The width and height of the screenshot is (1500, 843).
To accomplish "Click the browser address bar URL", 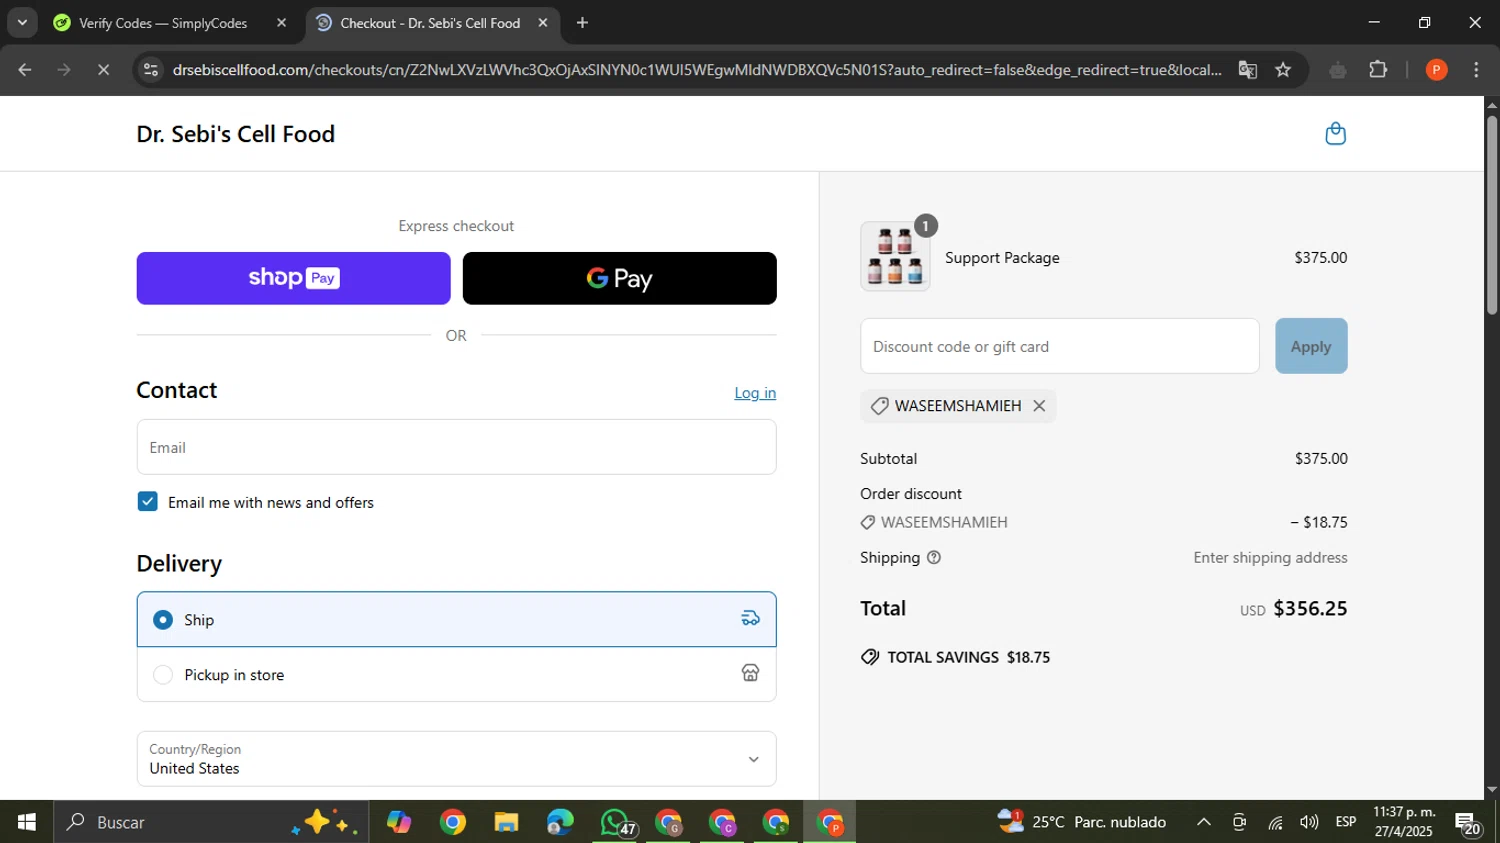I will point(697,70).
